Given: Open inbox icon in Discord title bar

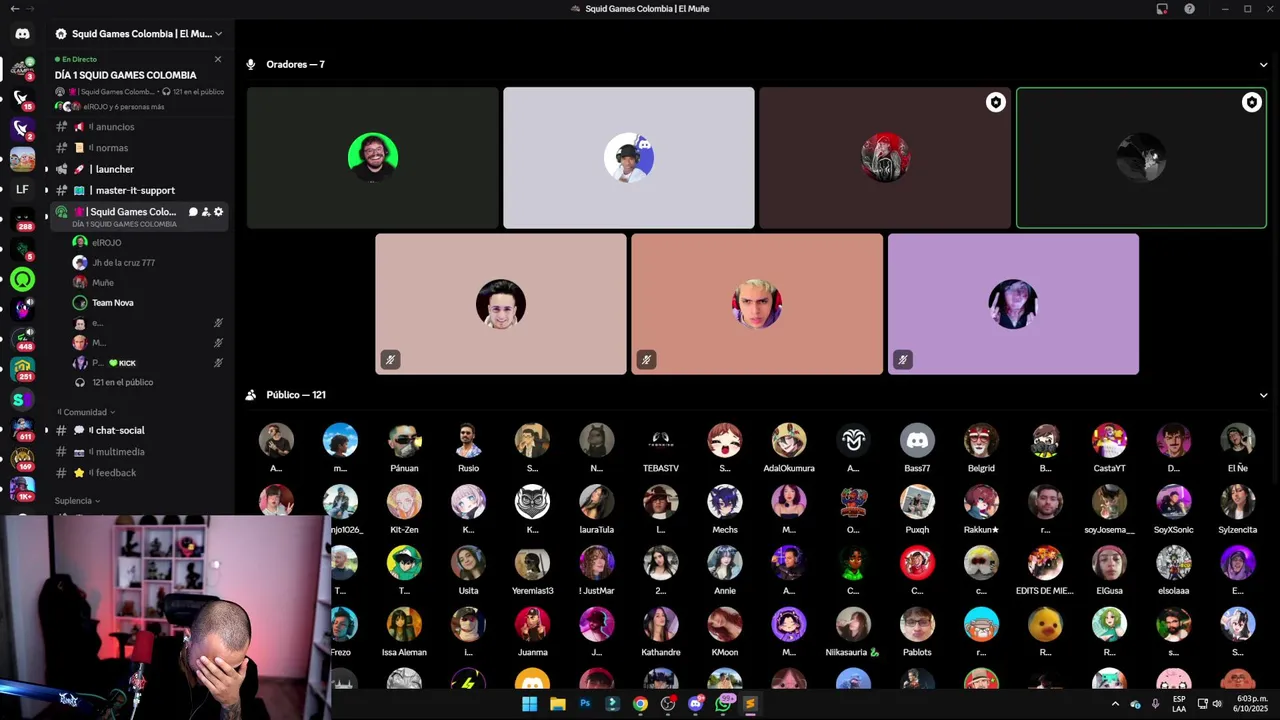Looking at the screenshot, I should click(x=1162, y=9).
